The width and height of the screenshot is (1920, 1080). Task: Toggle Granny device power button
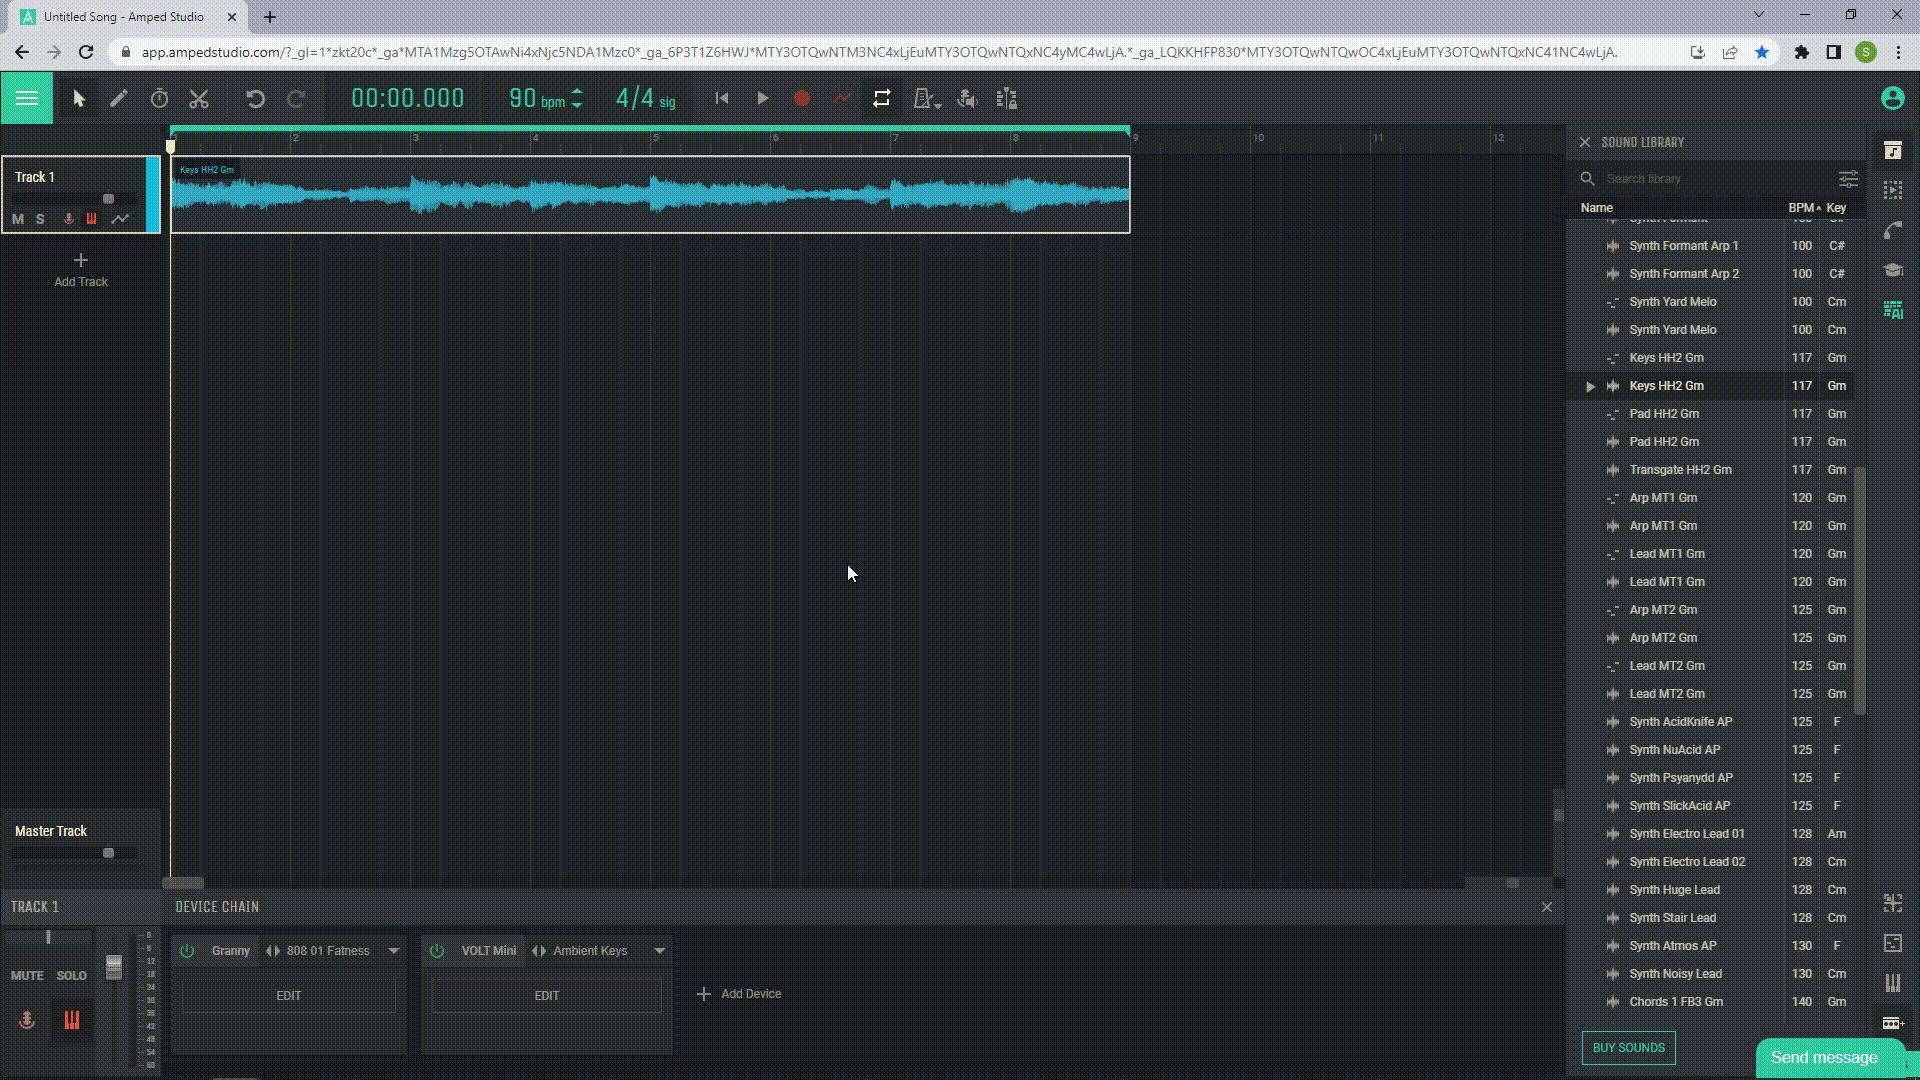point(187,951)
